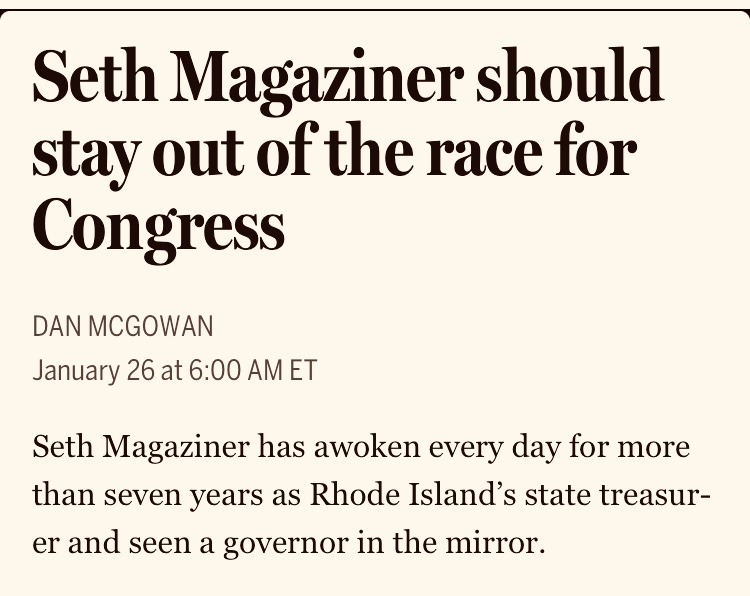The width and height of the screenshot is (750, 596).
Task: Click the word should in the headline
Action: (569, 76)
